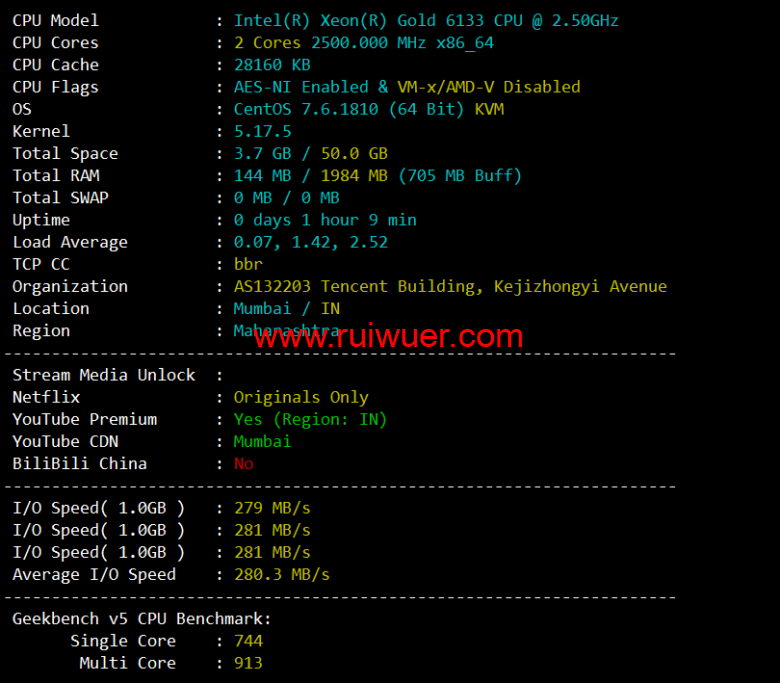Click the Stream Media Unlock heading

coord(103,376)
